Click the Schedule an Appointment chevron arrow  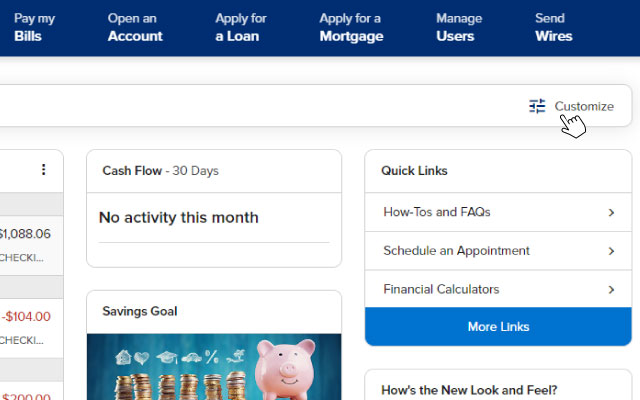(x=611, y=251)
